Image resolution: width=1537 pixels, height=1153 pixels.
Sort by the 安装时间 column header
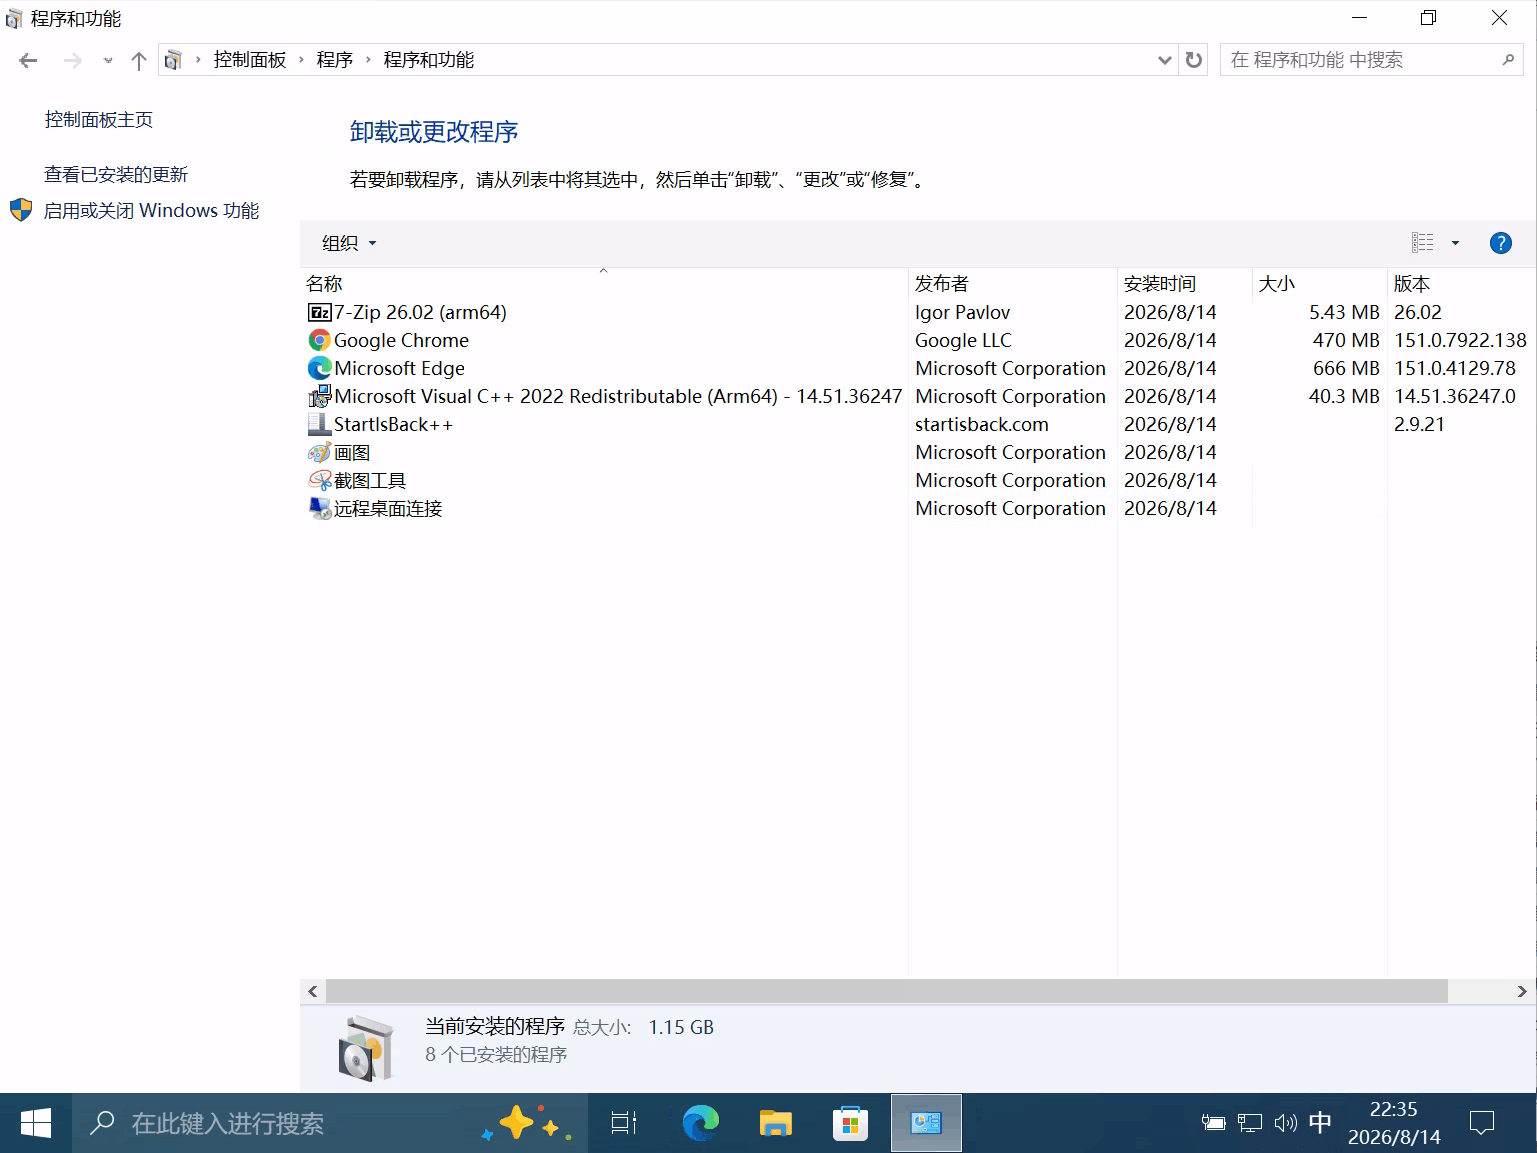tap(1185, 284)
